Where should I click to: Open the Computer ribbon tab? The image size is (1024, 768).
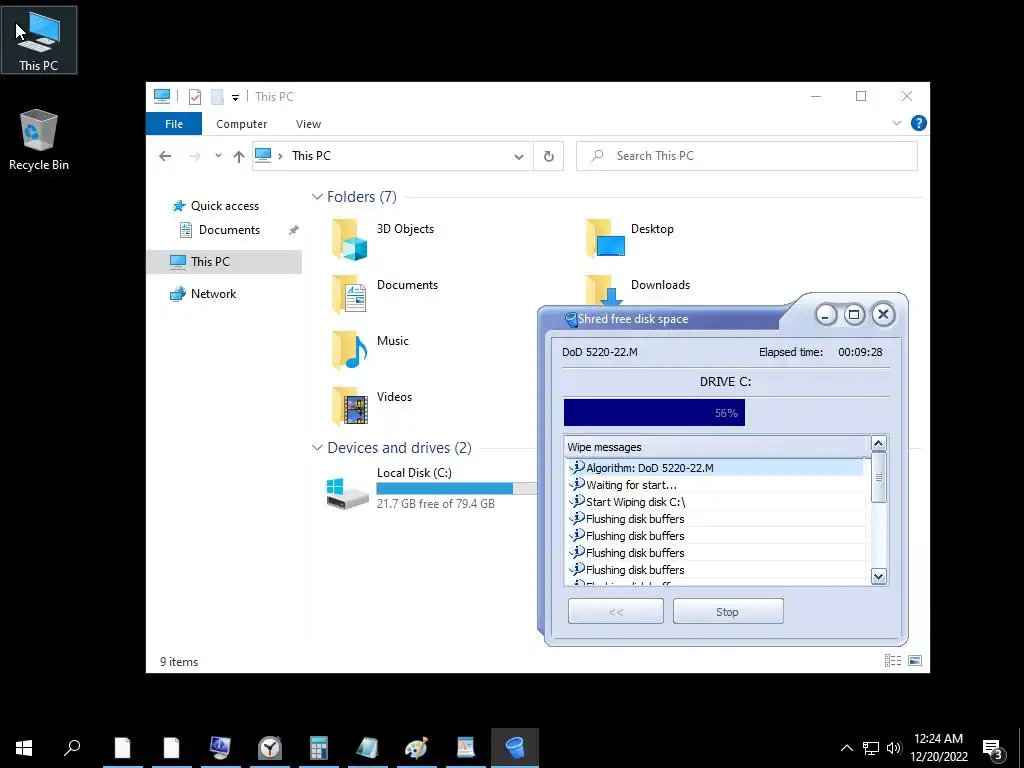point(242,123)
